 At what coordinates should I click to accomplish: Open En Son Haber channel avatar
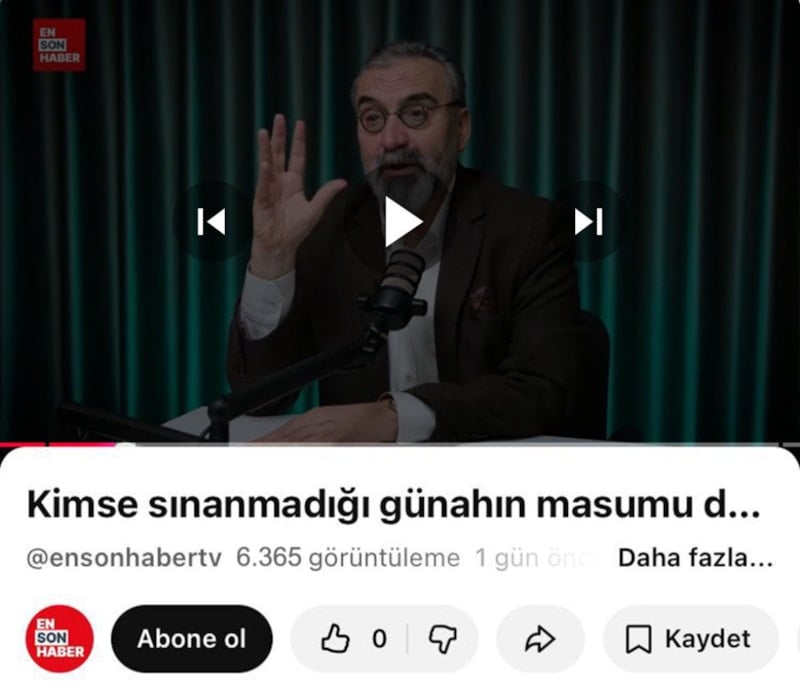pos(59,638)
